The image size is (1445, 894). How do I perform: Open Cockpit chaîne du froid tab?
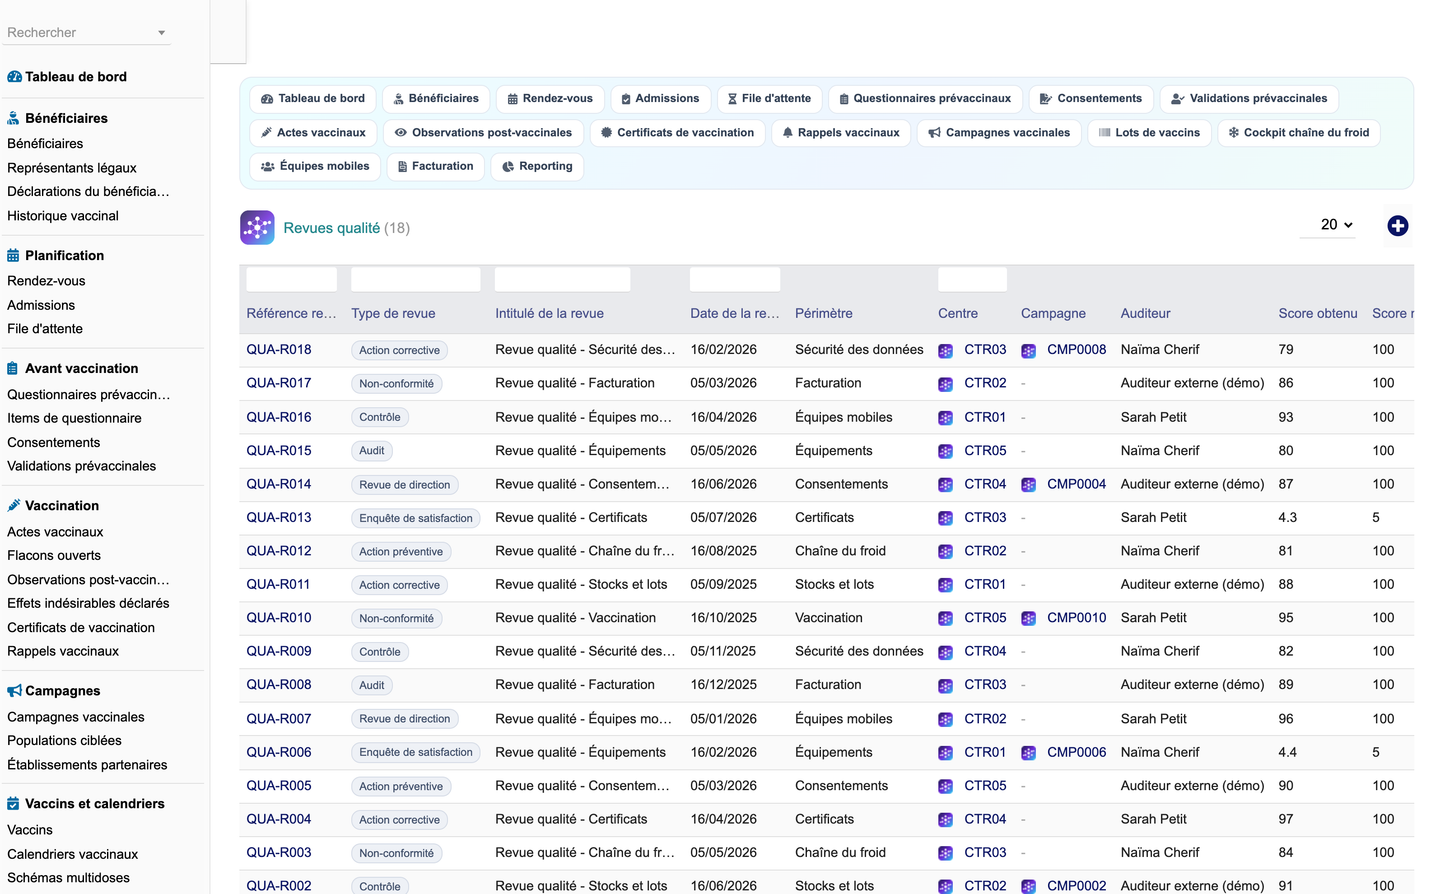point(1299,133)
